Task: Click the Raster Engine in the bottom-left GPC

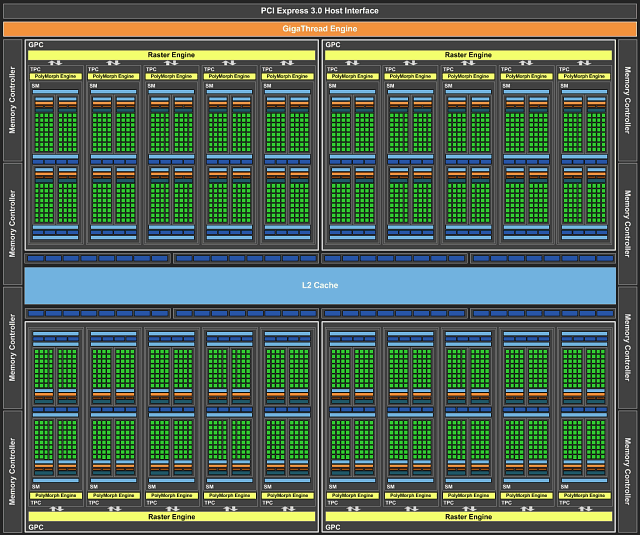Action: 170,517
